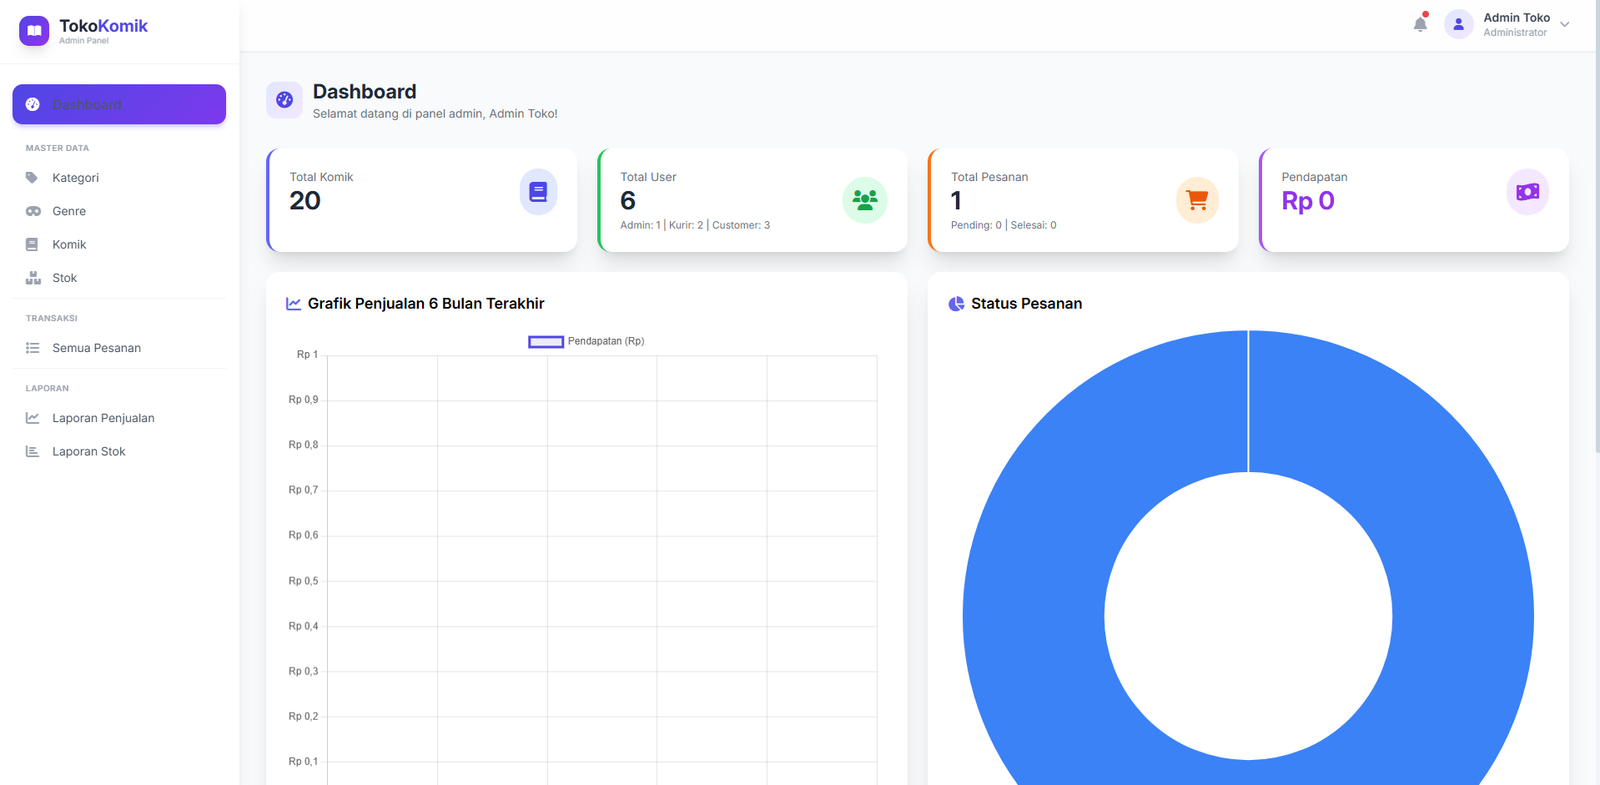Open the Laporan Stok report
Screen dimensions: 1600x785
click(119, 451)
